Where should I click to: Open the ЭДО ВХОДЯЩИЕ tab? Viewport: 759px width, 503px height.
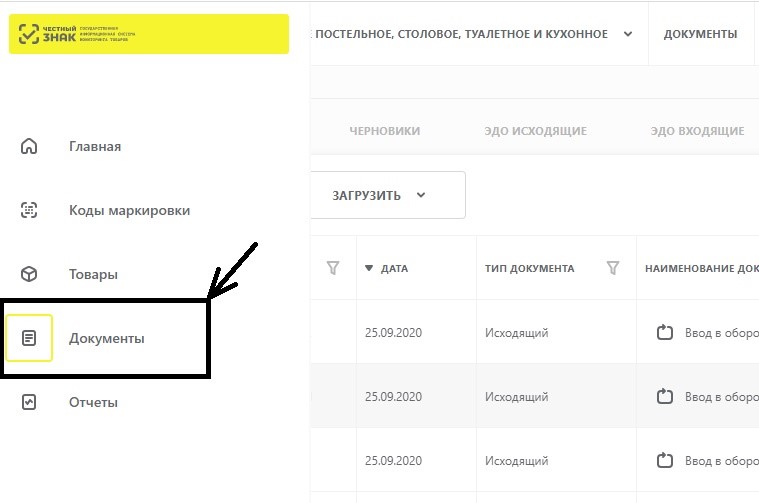(x=698, y=131)
